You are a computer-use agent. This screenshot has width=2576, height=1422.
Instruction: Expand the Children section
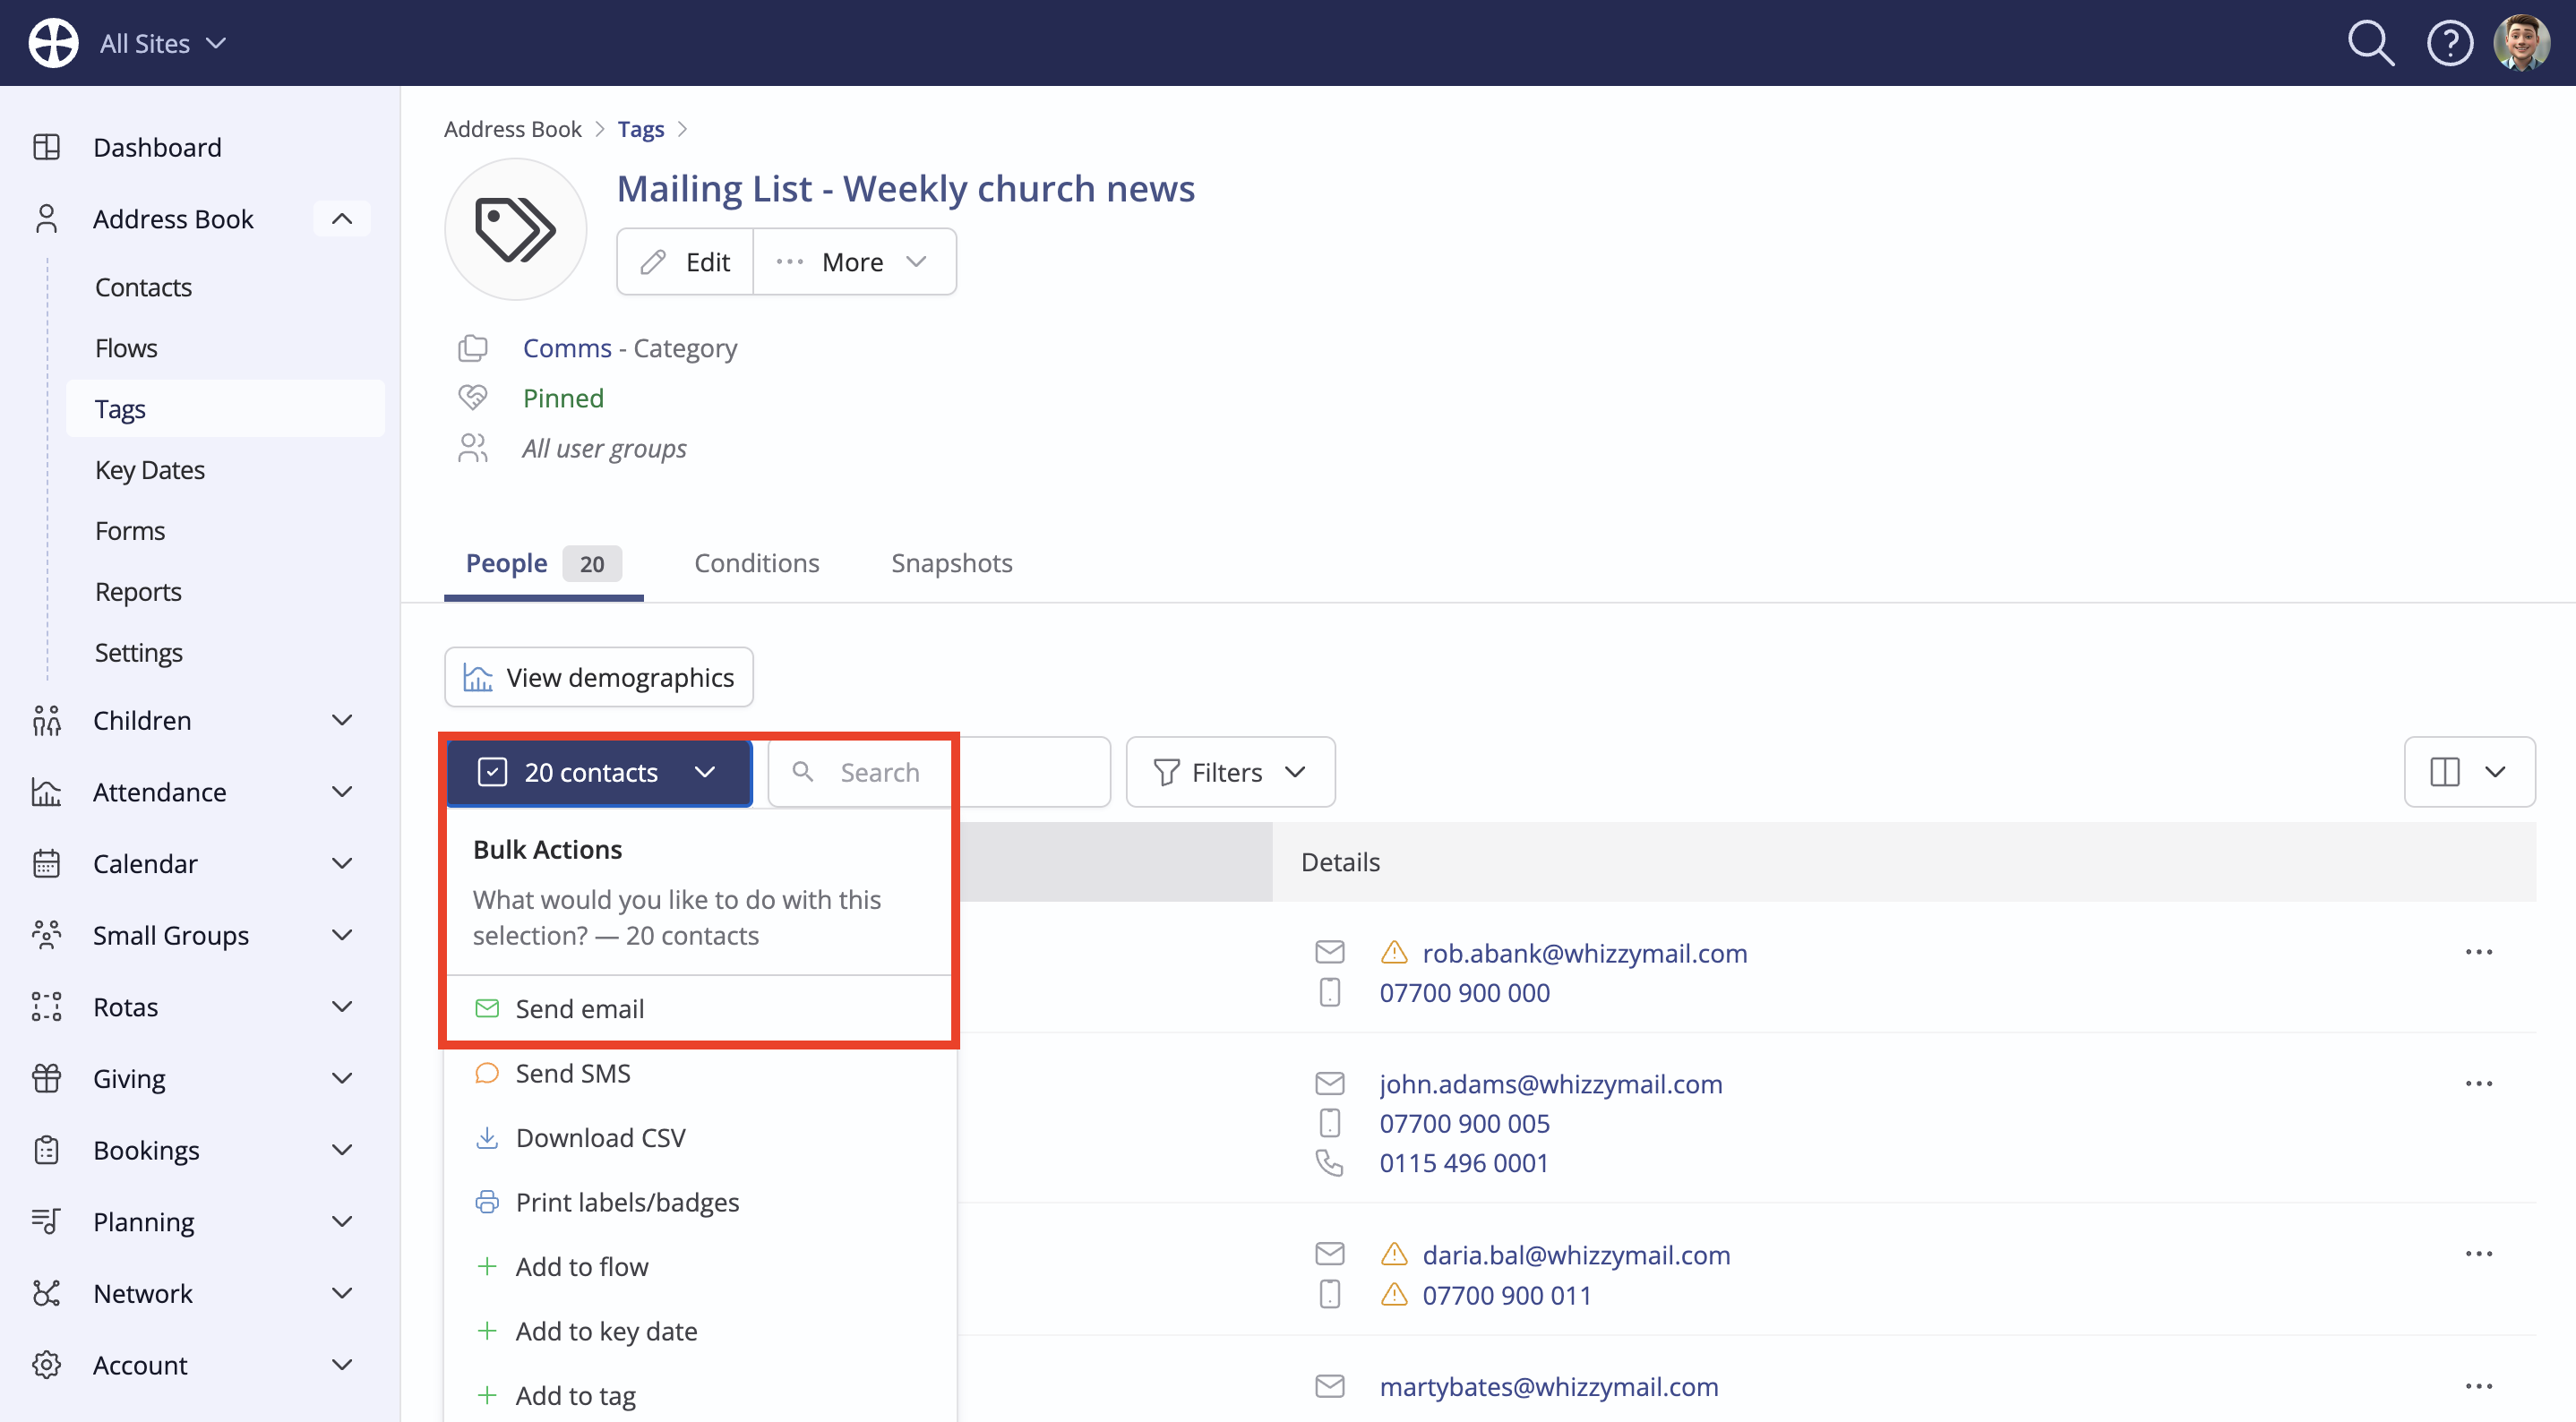342,720
